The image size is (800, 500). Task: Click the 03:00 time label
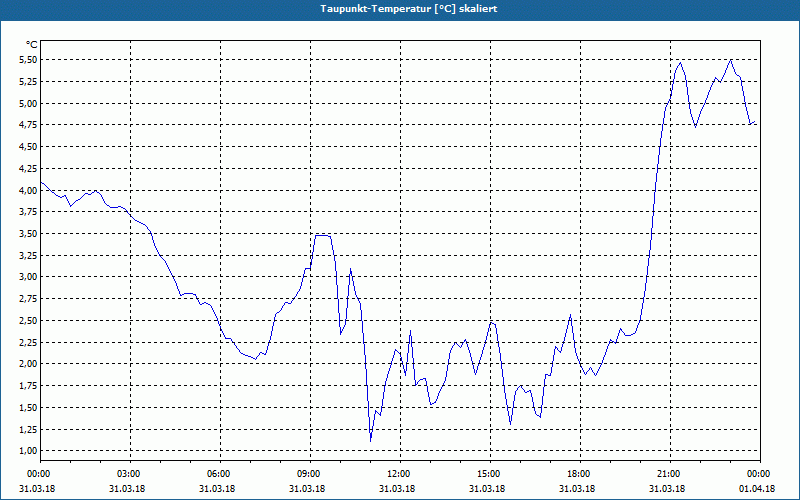(x=131, y=473)
